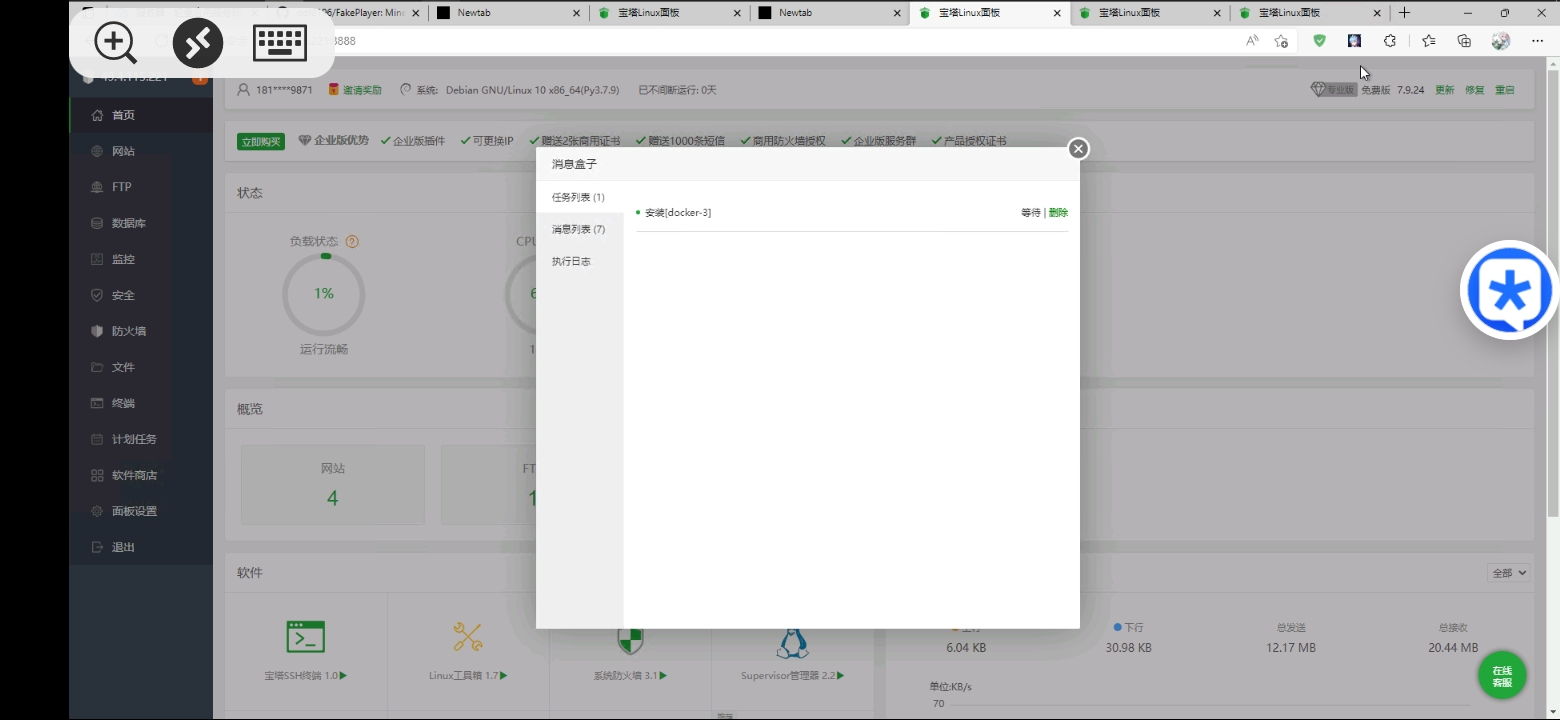Screen dimensions: 1560x720
Task: Open 面板设置 panel settings in sidebar
Action: (141, 511)
